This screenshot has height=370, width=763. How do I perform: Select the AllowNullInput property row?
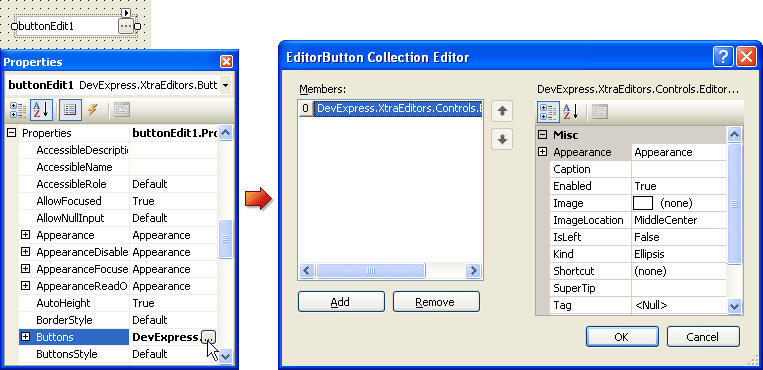click(118, 218)
